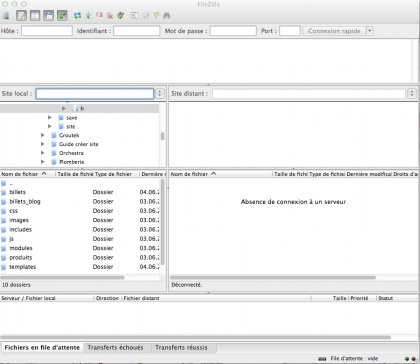Select the produits folder row
The image size is (420, 364).
pyautogui.click(x=80, y=258)
